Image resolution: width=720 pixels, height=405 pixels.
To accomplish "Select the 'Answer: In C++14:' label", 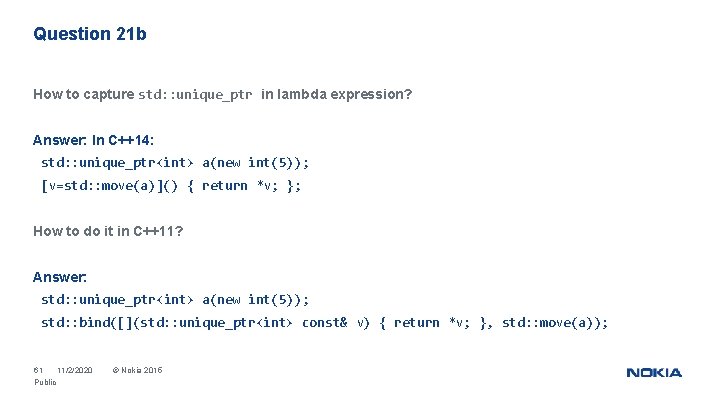I will click(x=93, y=140).
